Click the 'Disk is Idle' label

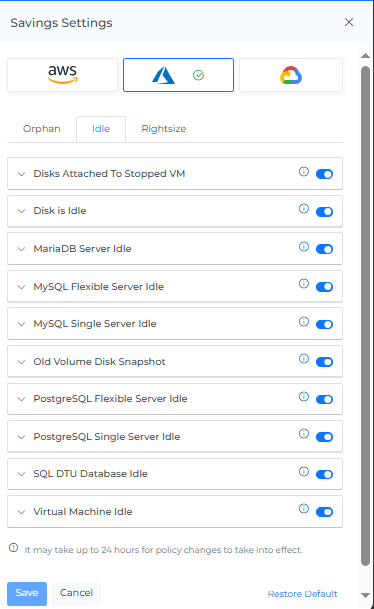(x=60, y=211)
